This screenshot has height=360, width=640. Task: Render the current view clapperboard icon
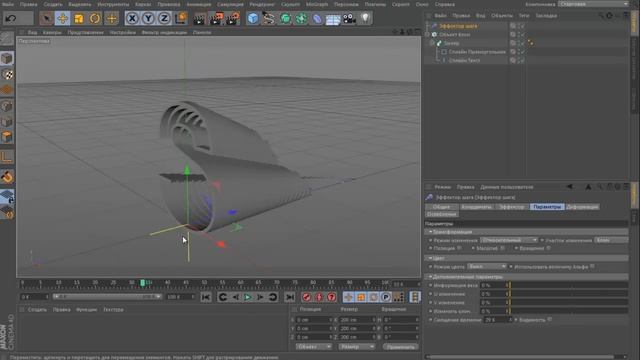(x=200, y=18)
